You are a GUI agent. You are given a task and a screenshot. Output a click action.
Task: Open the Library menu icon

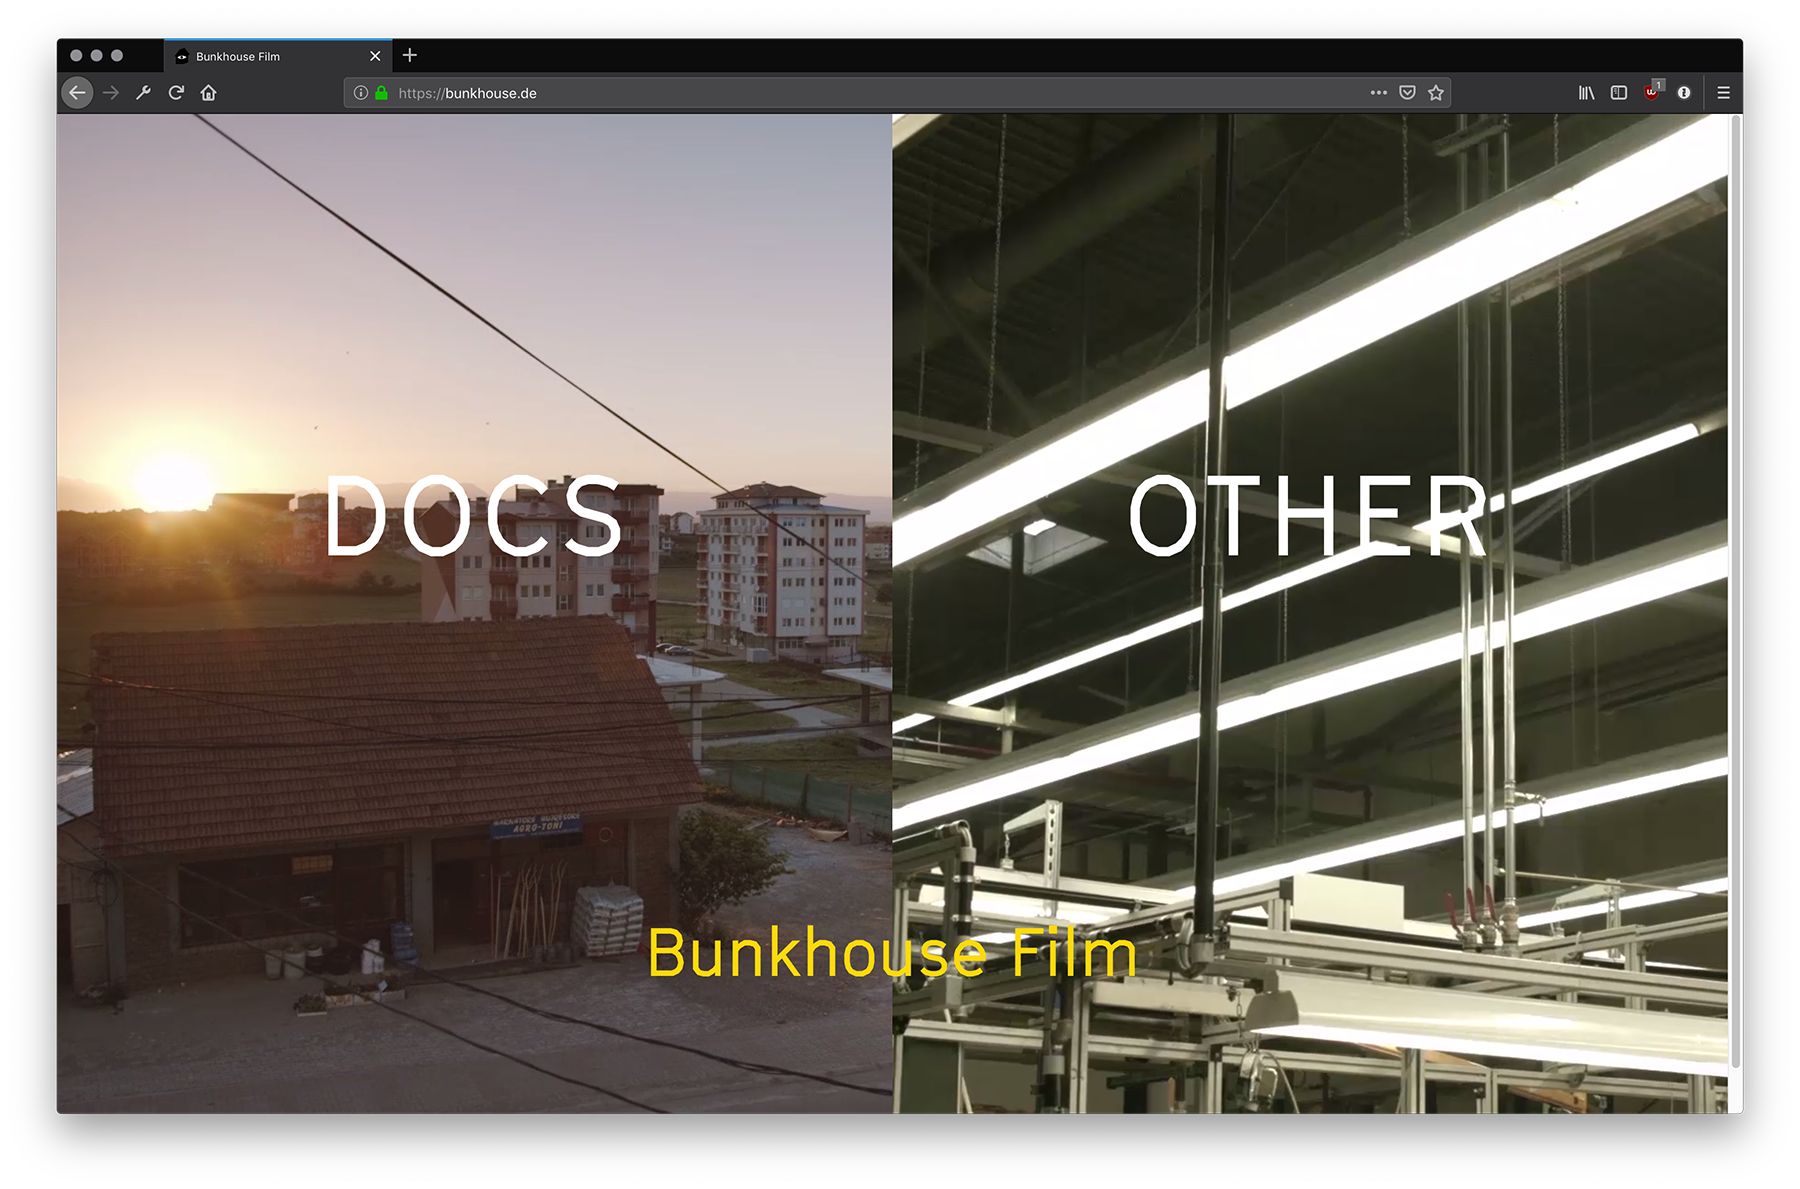point(1586,93)
